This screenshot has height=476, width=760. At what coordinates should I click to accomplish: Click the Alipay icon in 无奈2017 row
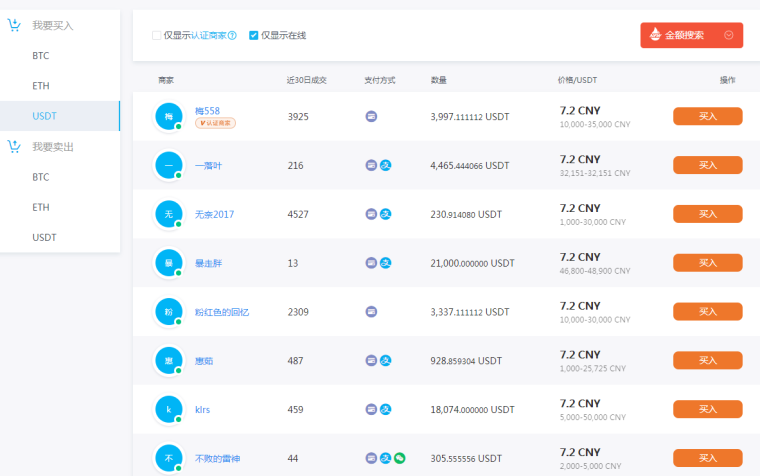pyautogui.click(x=385, y=214)
